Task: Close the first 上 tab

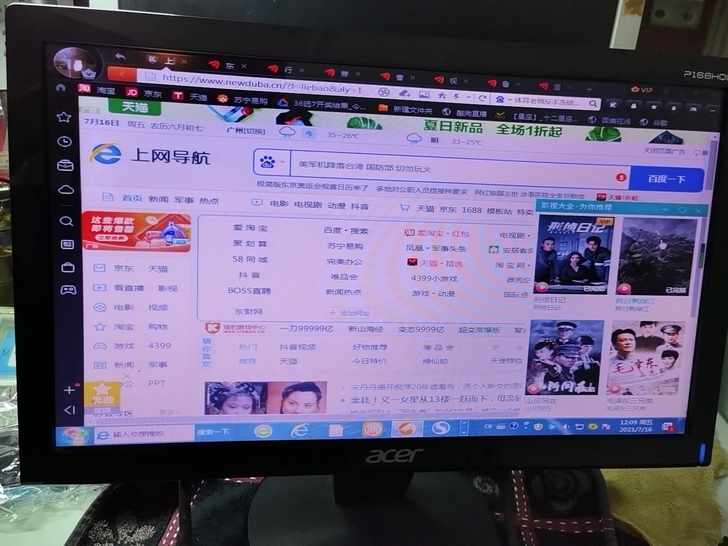Action: [x=184, y=61]
